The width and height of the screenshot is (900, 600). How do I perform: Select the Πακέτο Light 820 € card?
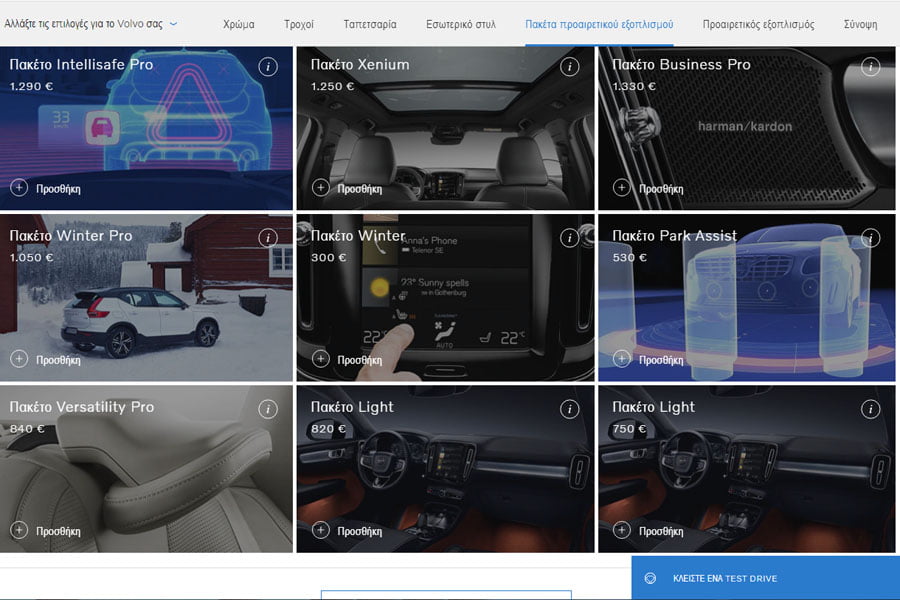tap(445, 470)
